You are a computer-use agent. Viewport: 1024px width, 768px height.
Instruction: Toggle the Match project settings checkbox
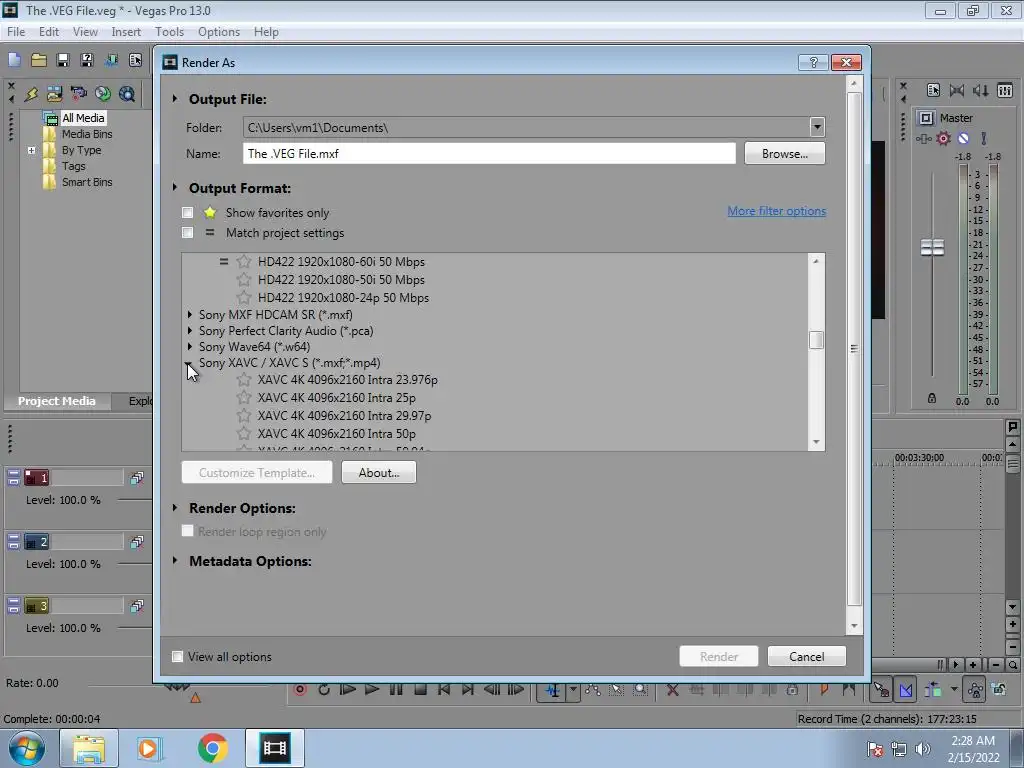(187, 232)
